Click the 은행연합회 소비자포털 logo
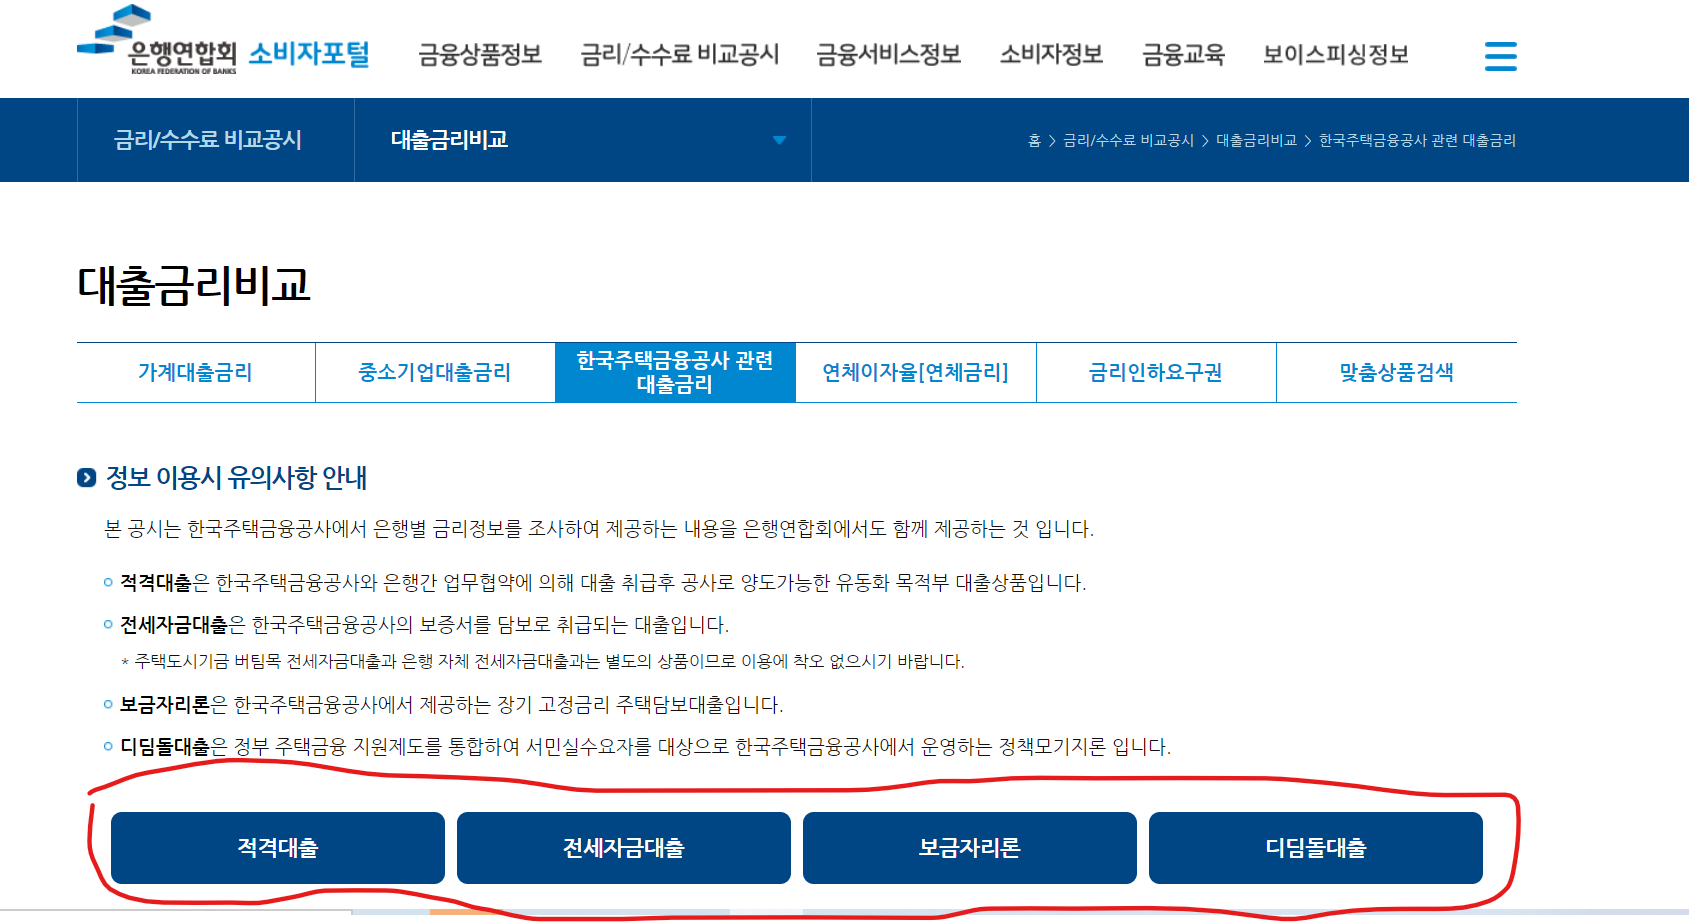 (x=224, y=40)
